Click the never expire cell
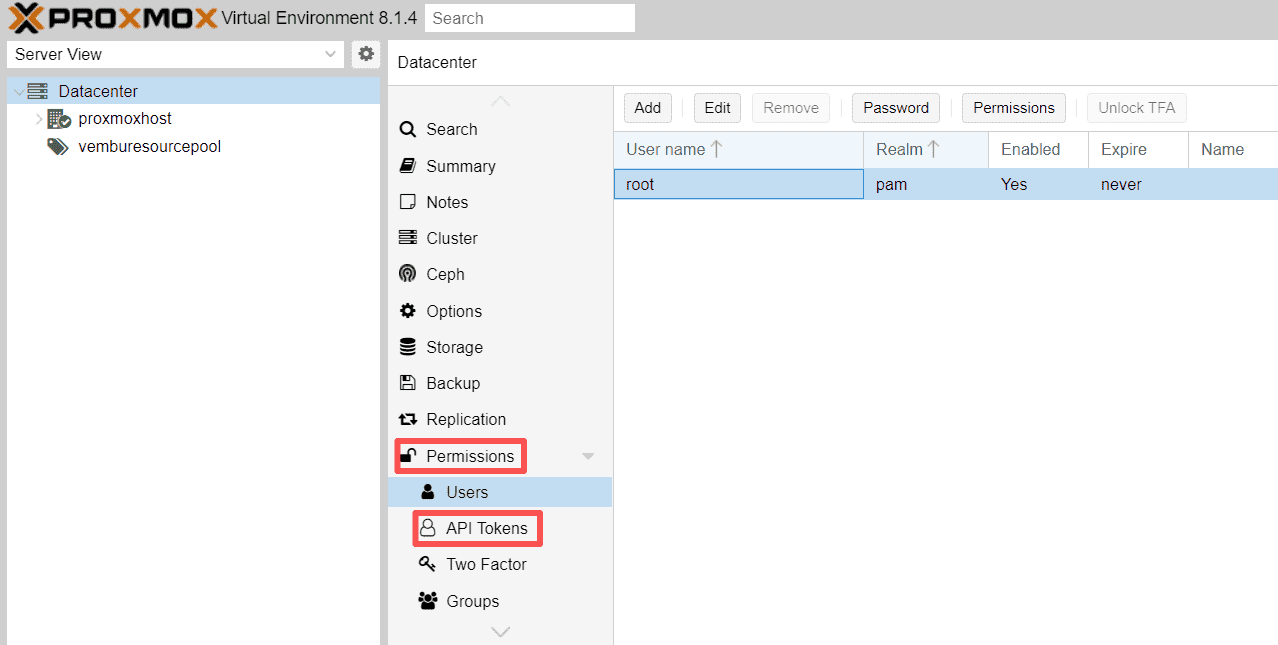 pyautogui.click(x=1138, y=184)
